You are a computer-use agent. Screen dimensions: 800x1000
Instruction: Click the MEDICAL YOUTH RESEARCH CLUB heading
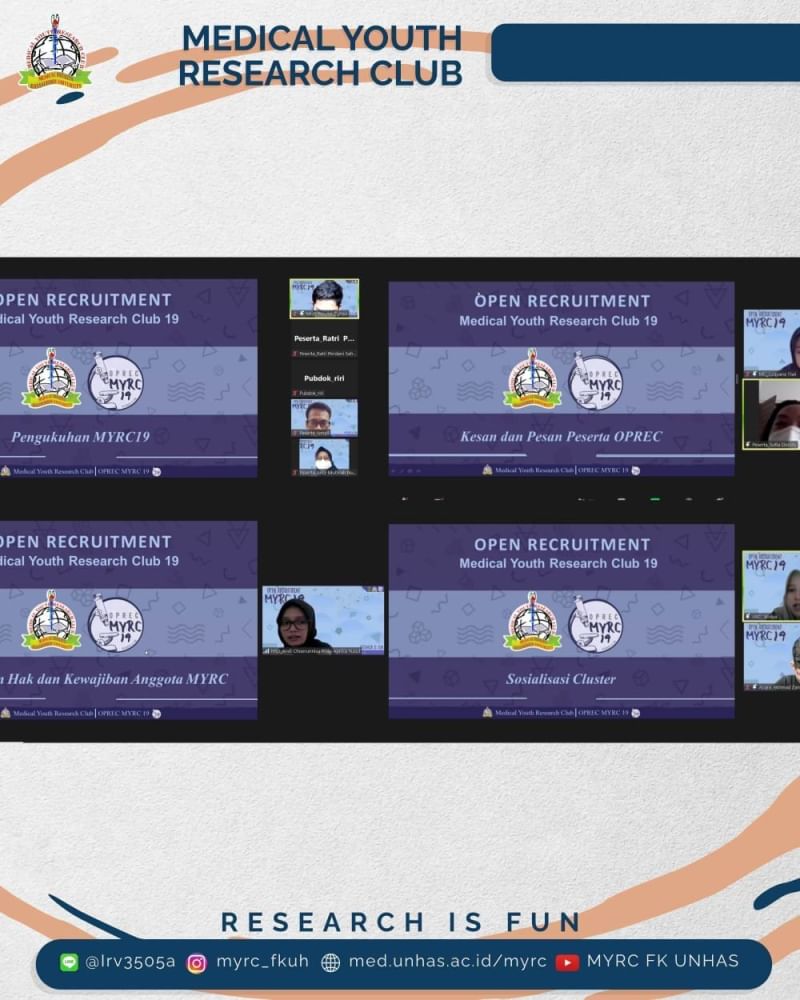click(x=320, y=55)
